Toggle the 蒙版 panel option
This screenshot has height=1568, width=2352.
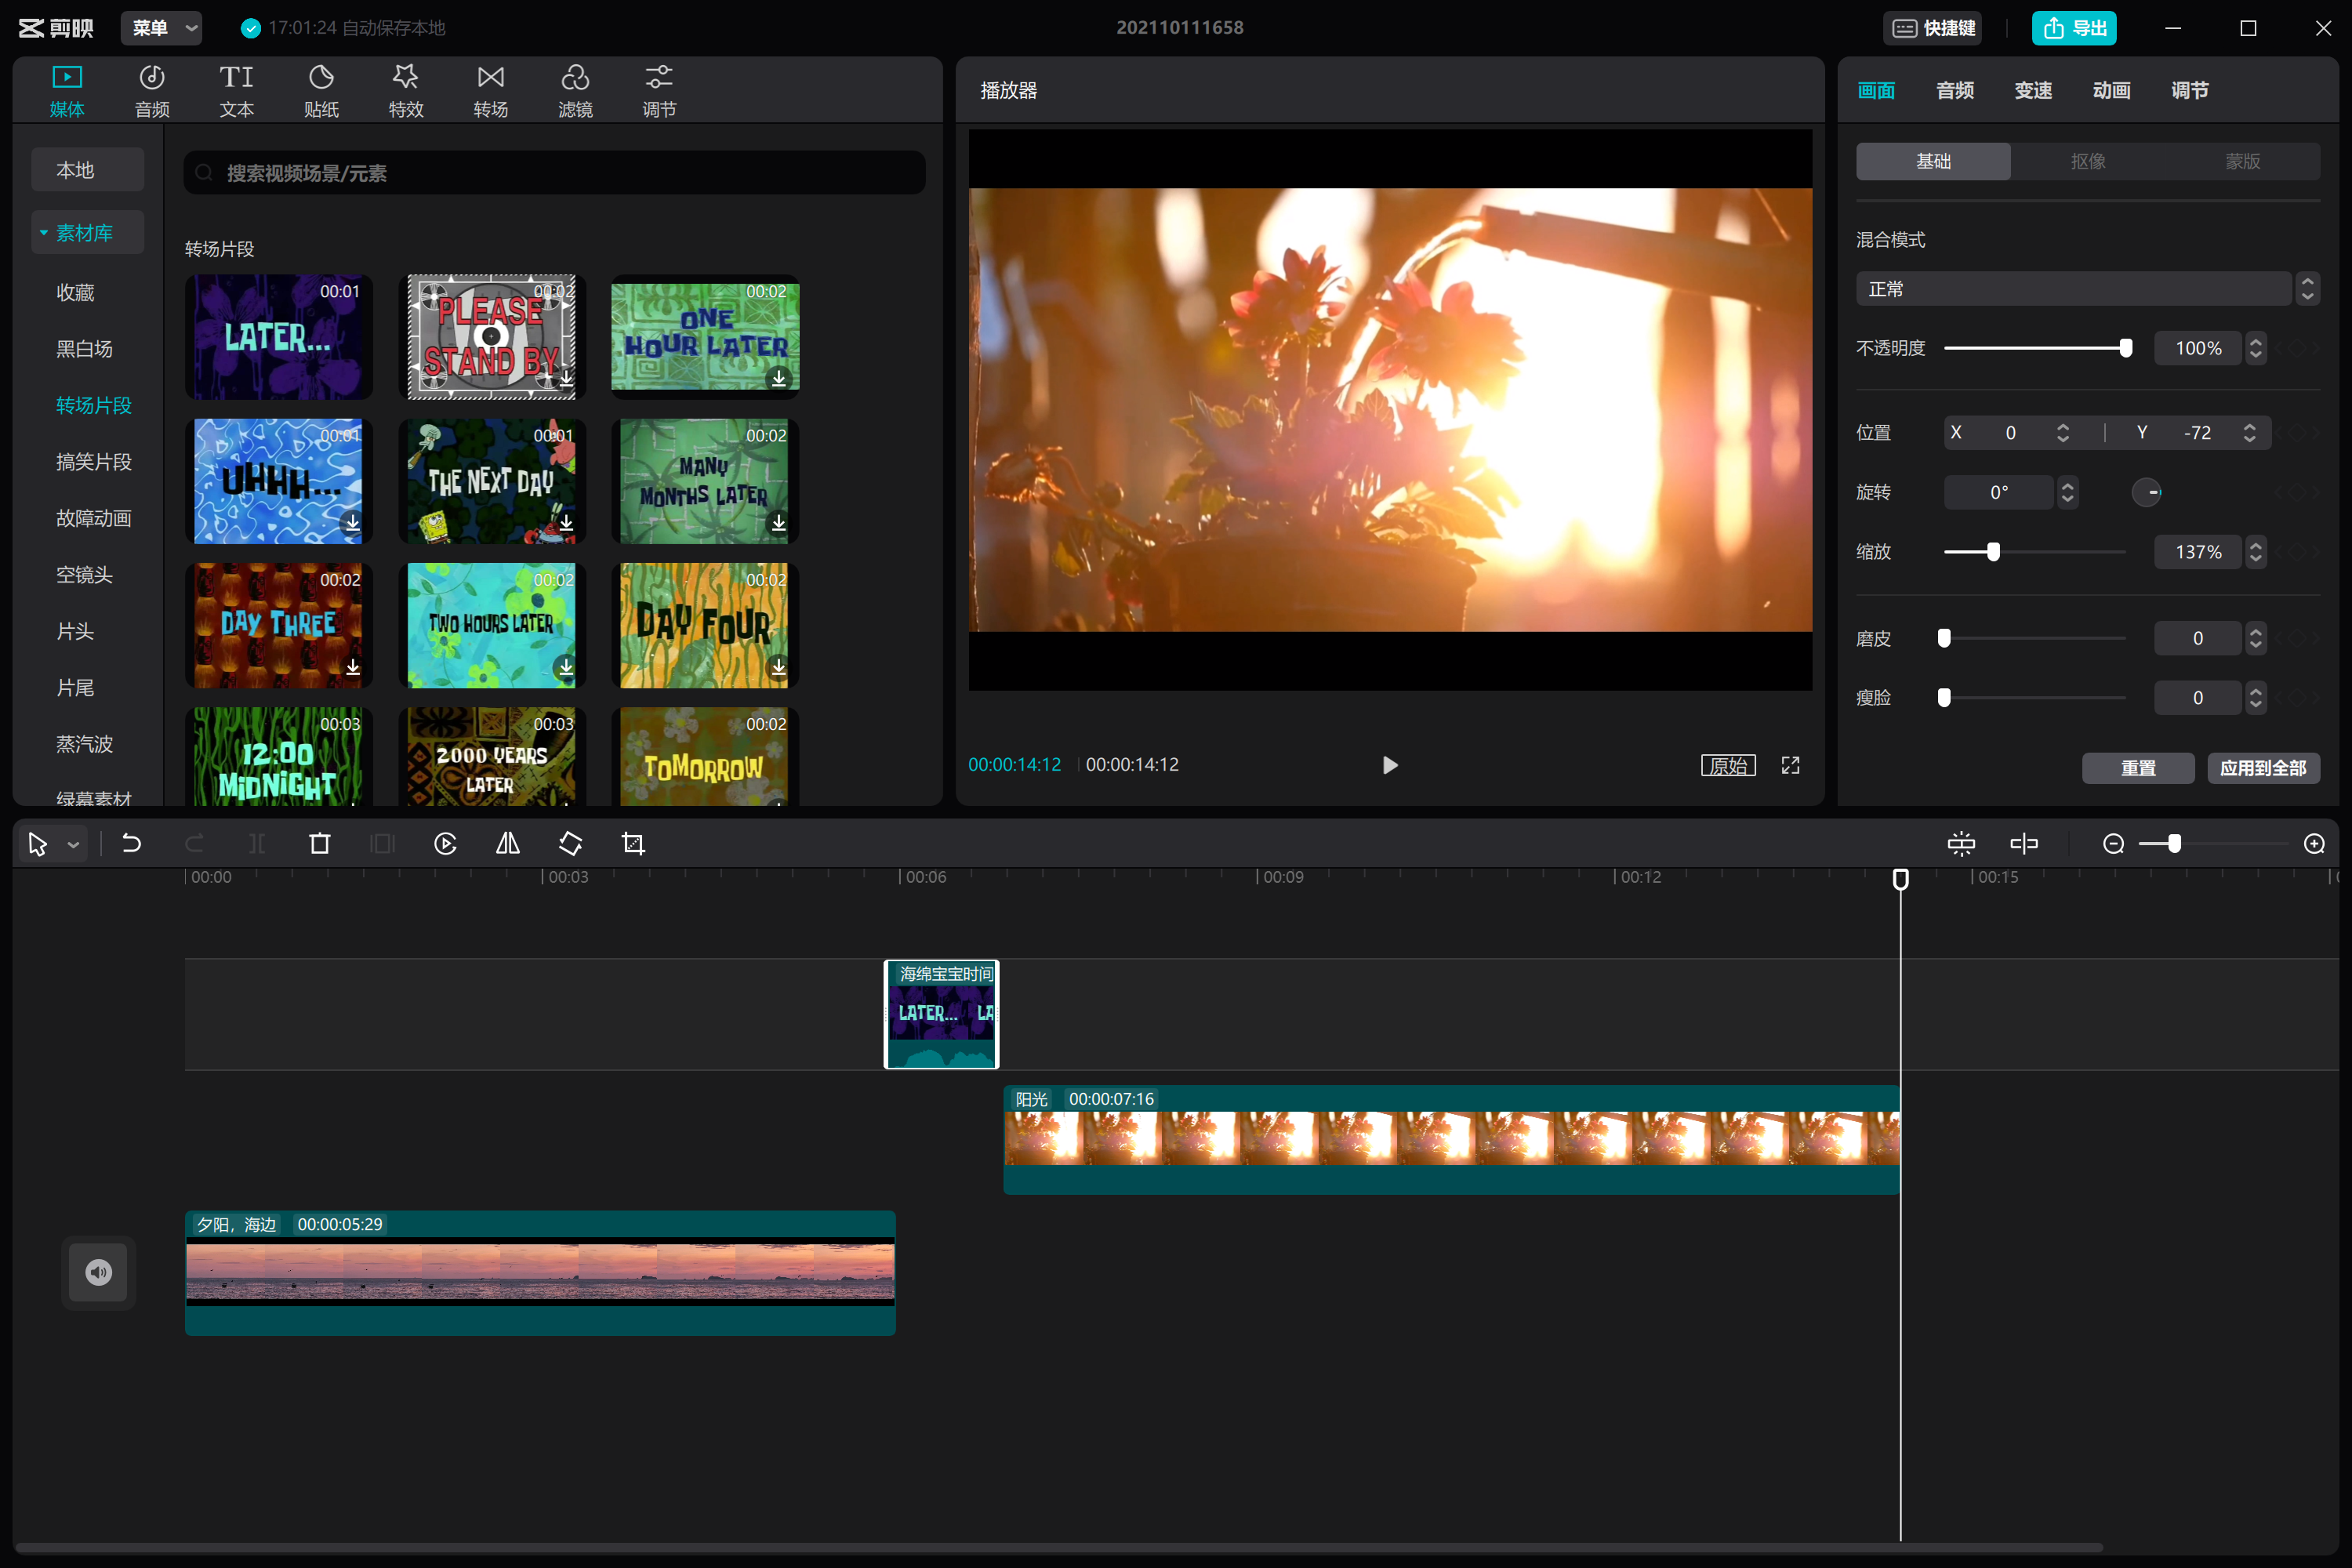point(2240,161)
